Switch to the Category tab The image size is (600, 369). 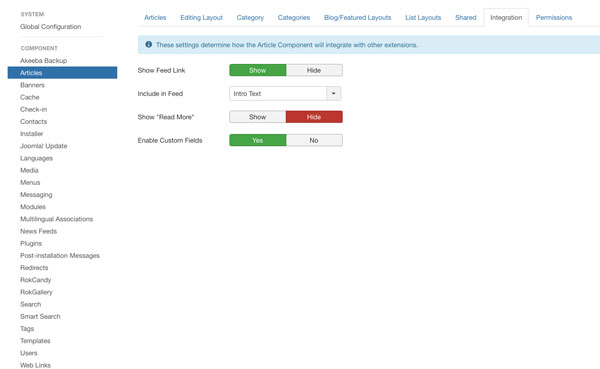pyautogui.click(x=250, y=18)
